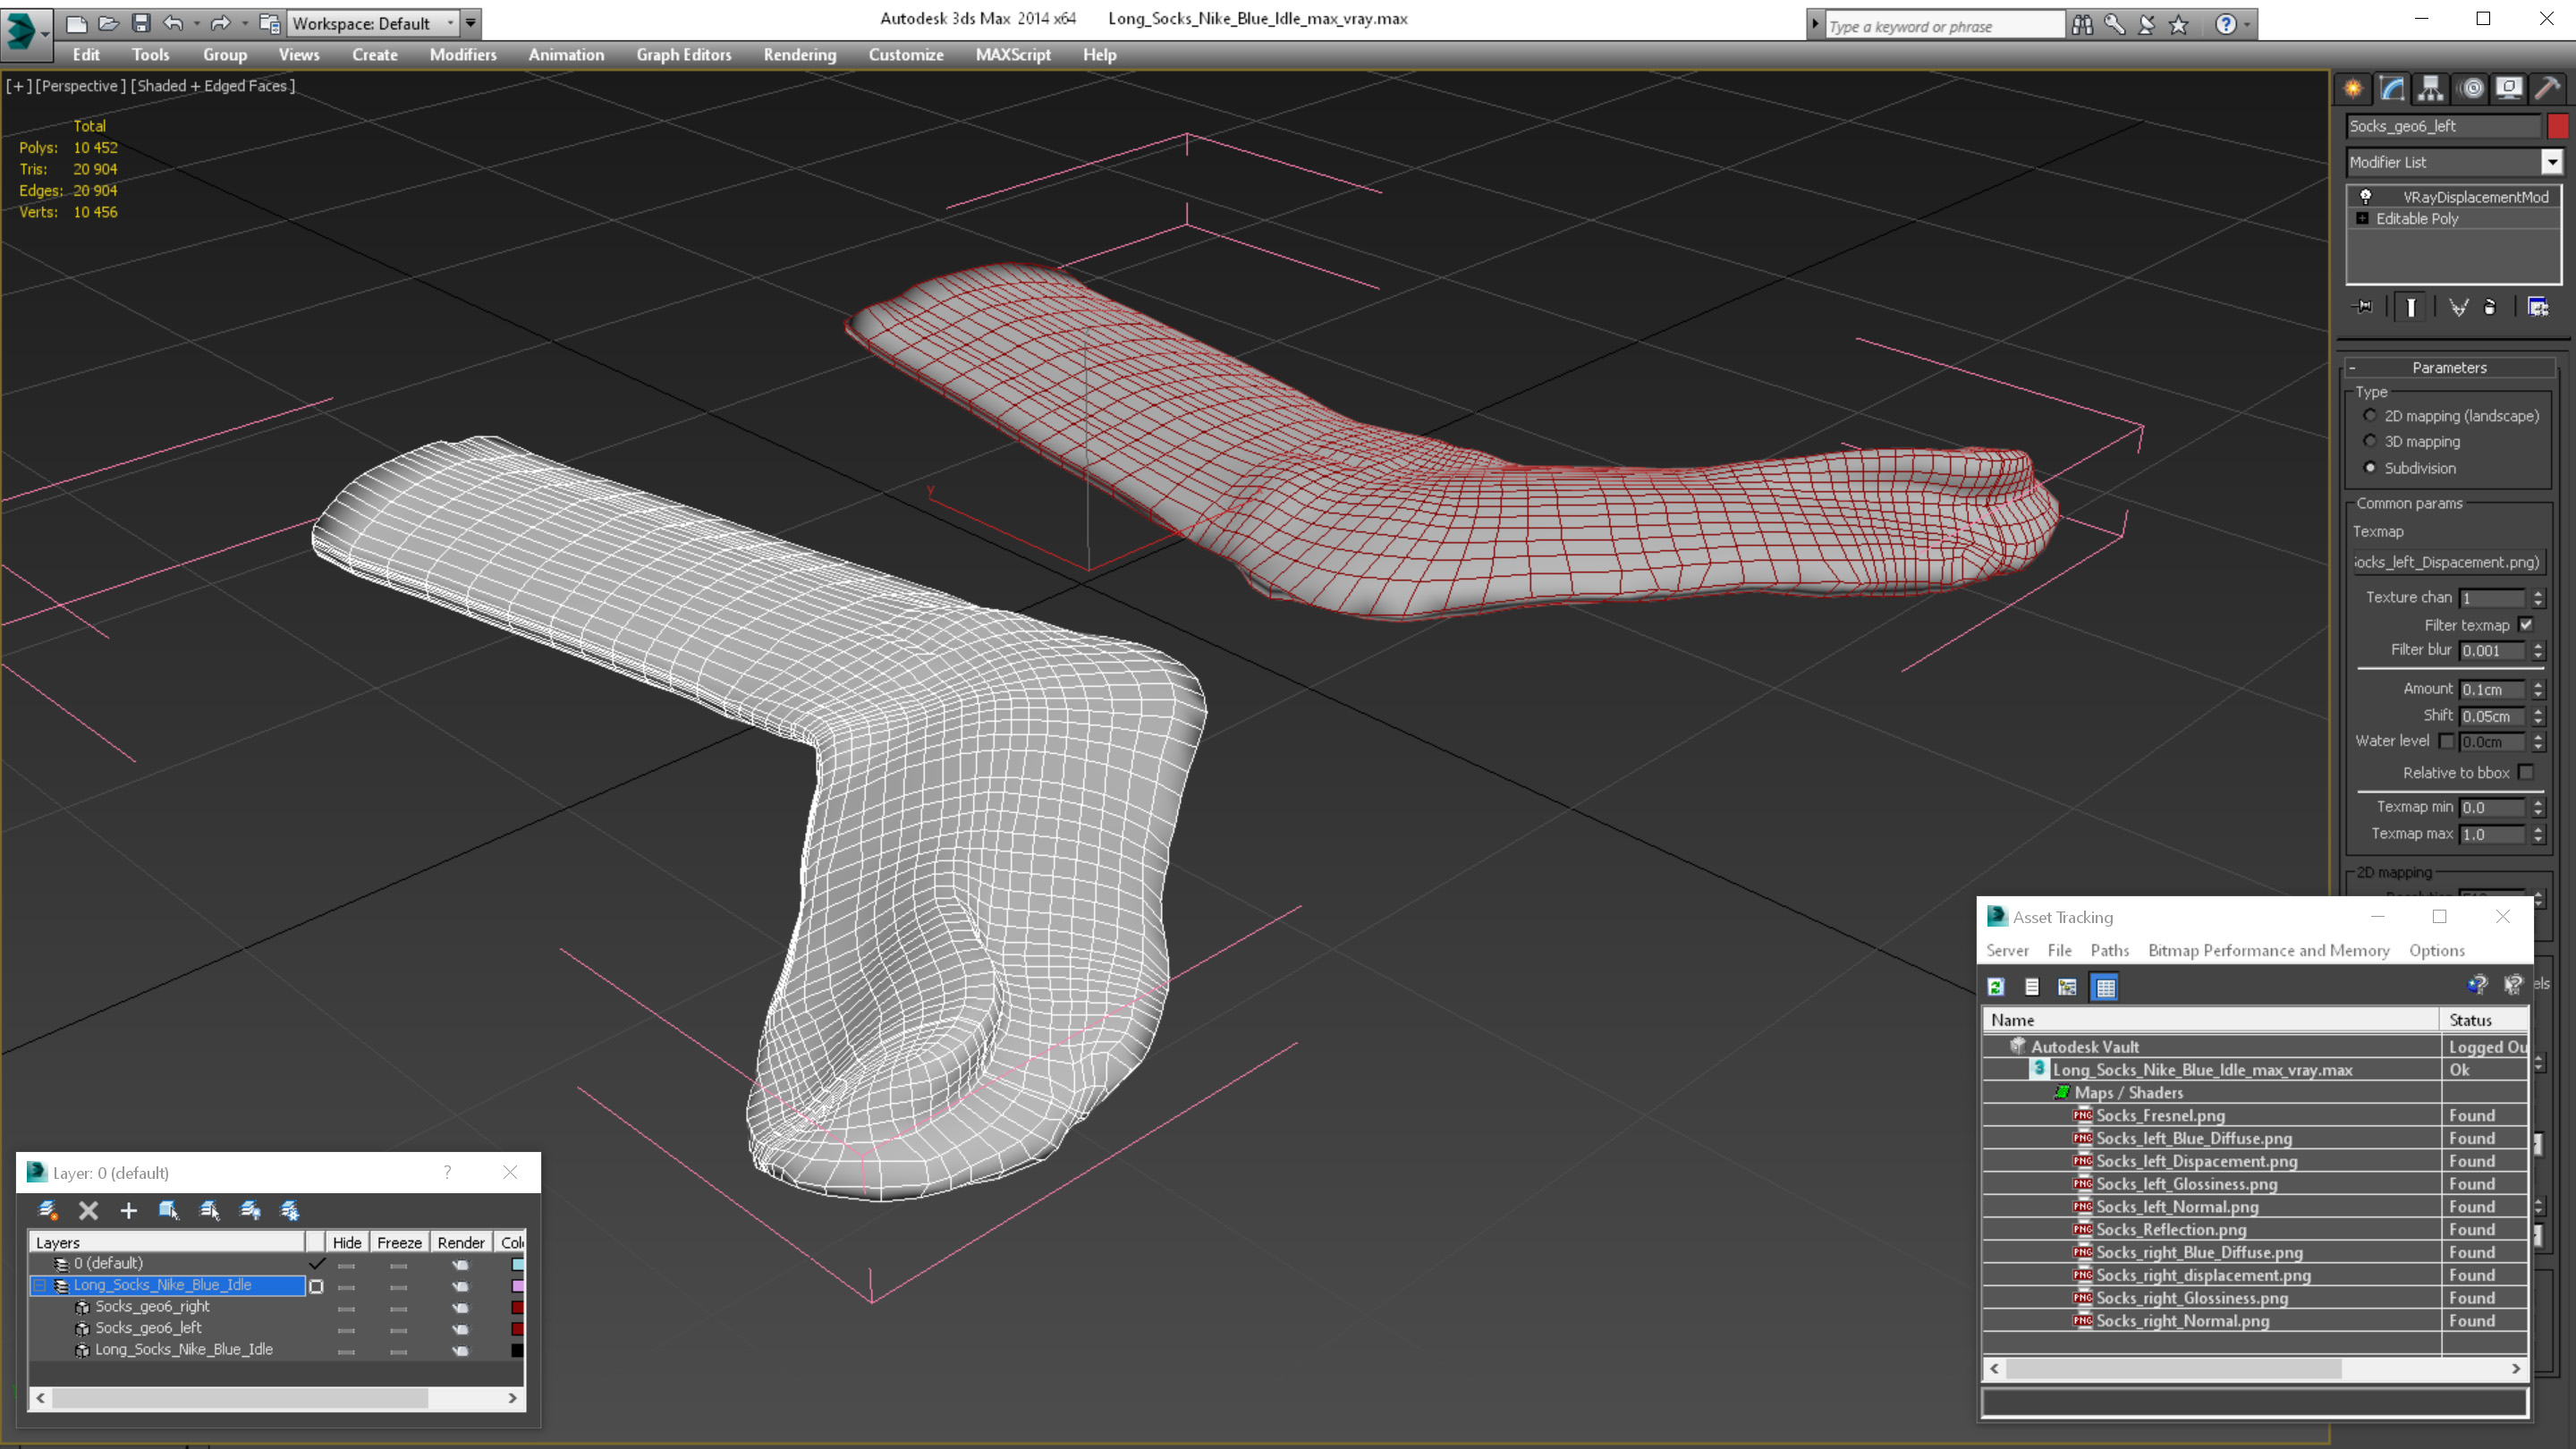Open the Create command panel tab
2576x1449 pixels.
(x=2353, y=88)
